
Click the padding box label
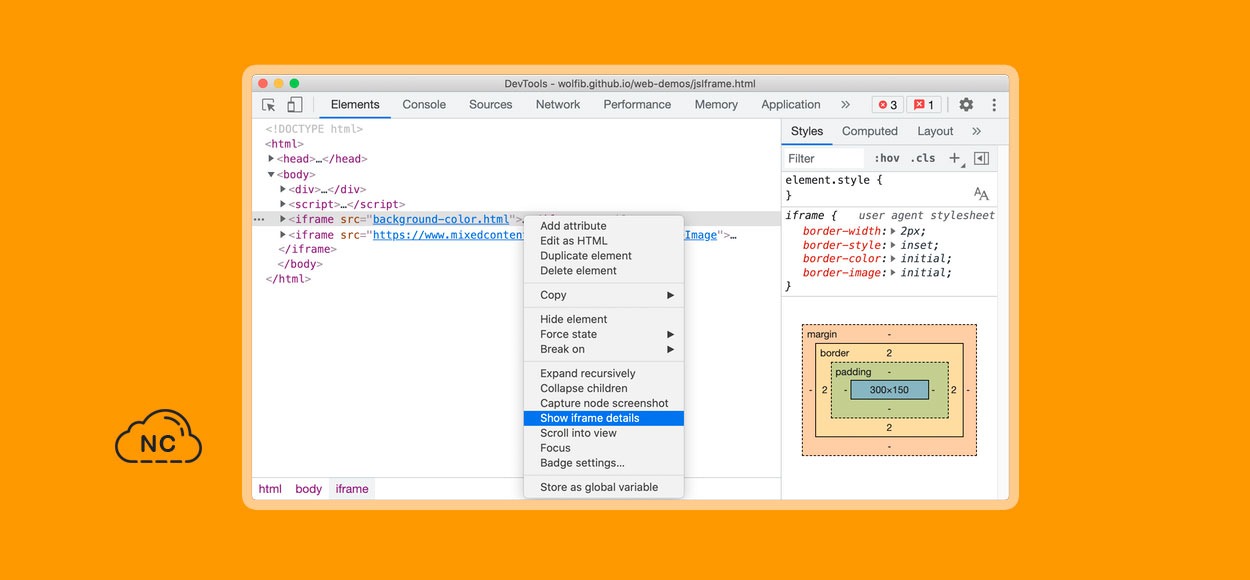853,372
